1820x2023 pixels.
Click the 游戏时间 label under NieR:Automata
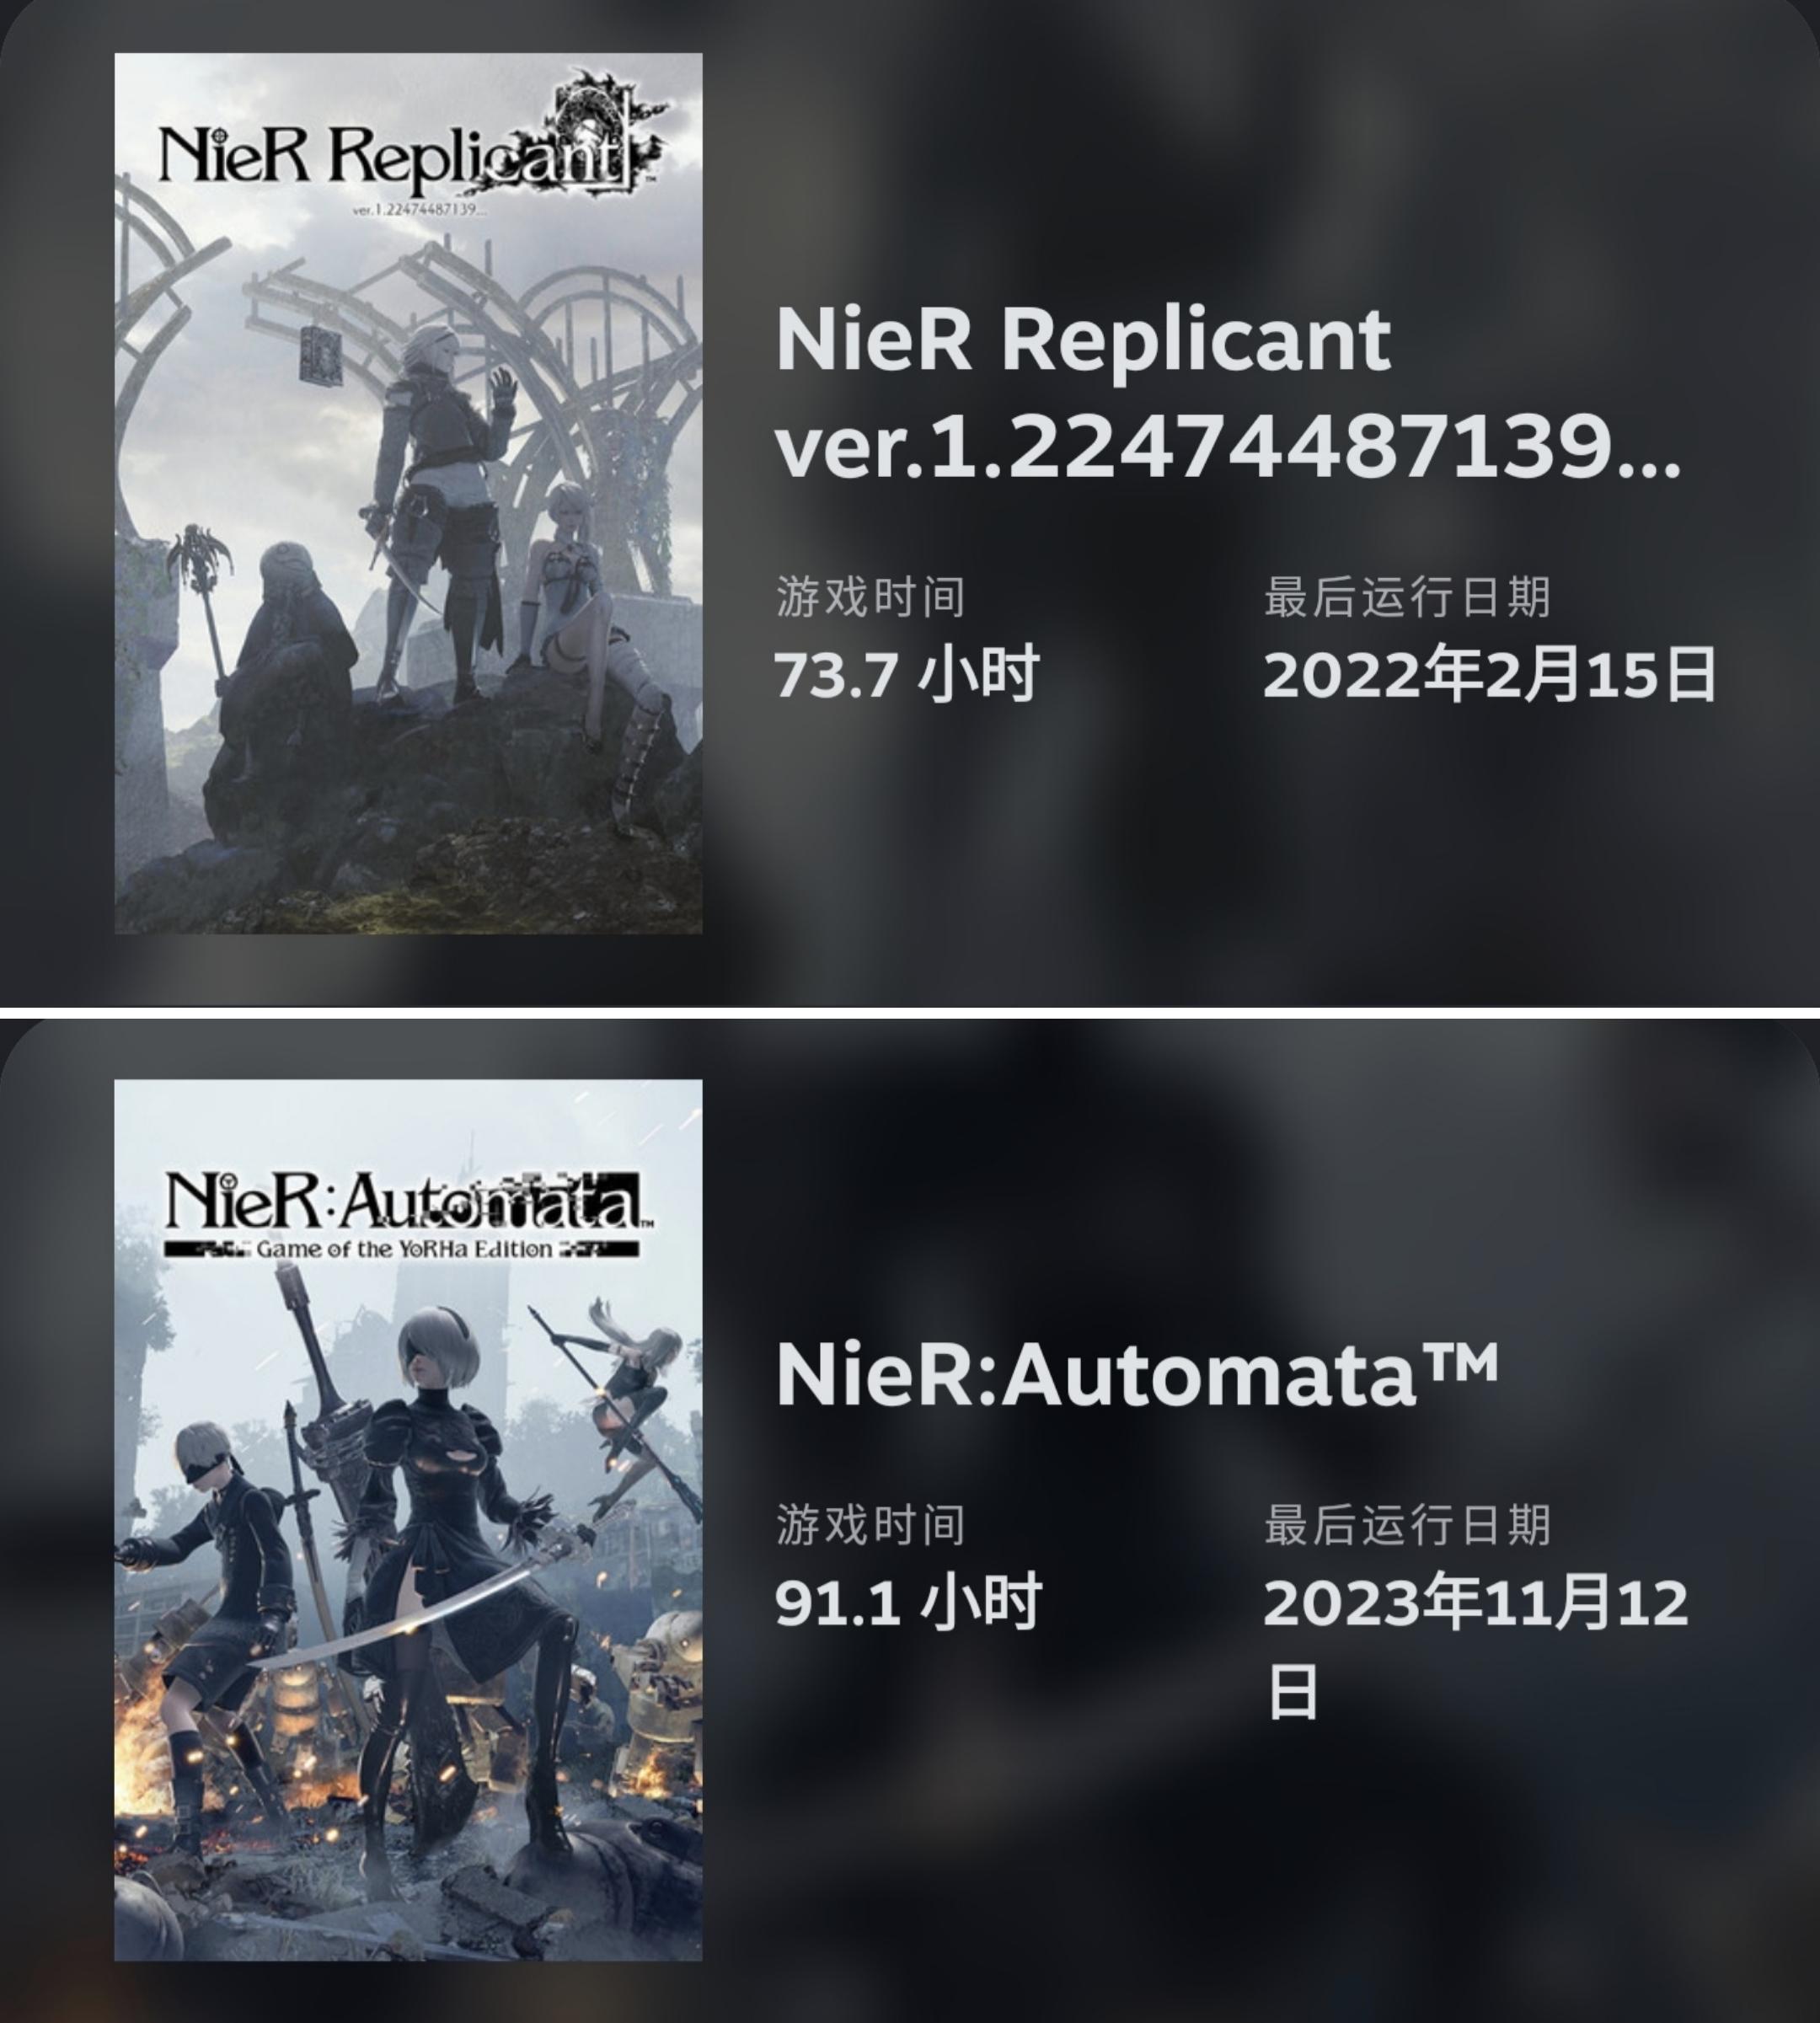870,1524
